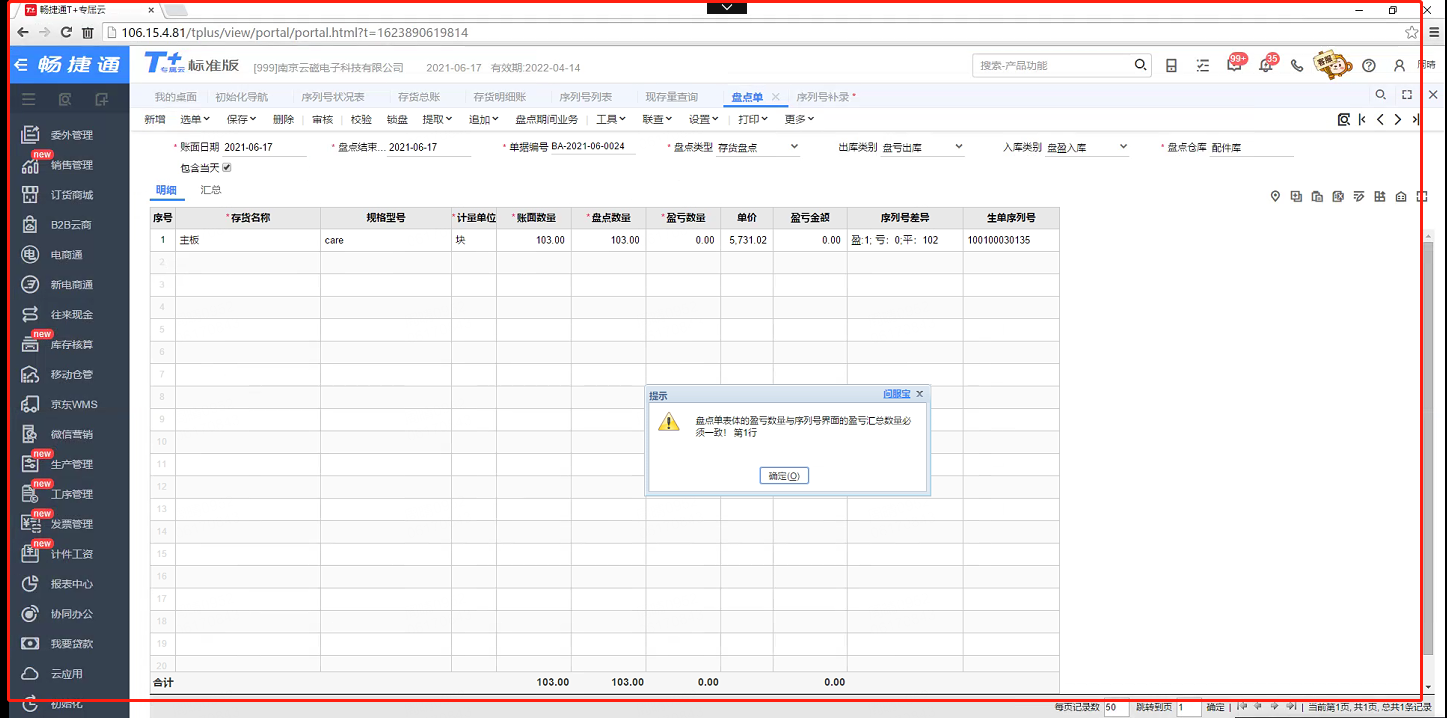Click browser reload button
The width and height of the screenshot is (1447, 718).
tap(67, 32)
